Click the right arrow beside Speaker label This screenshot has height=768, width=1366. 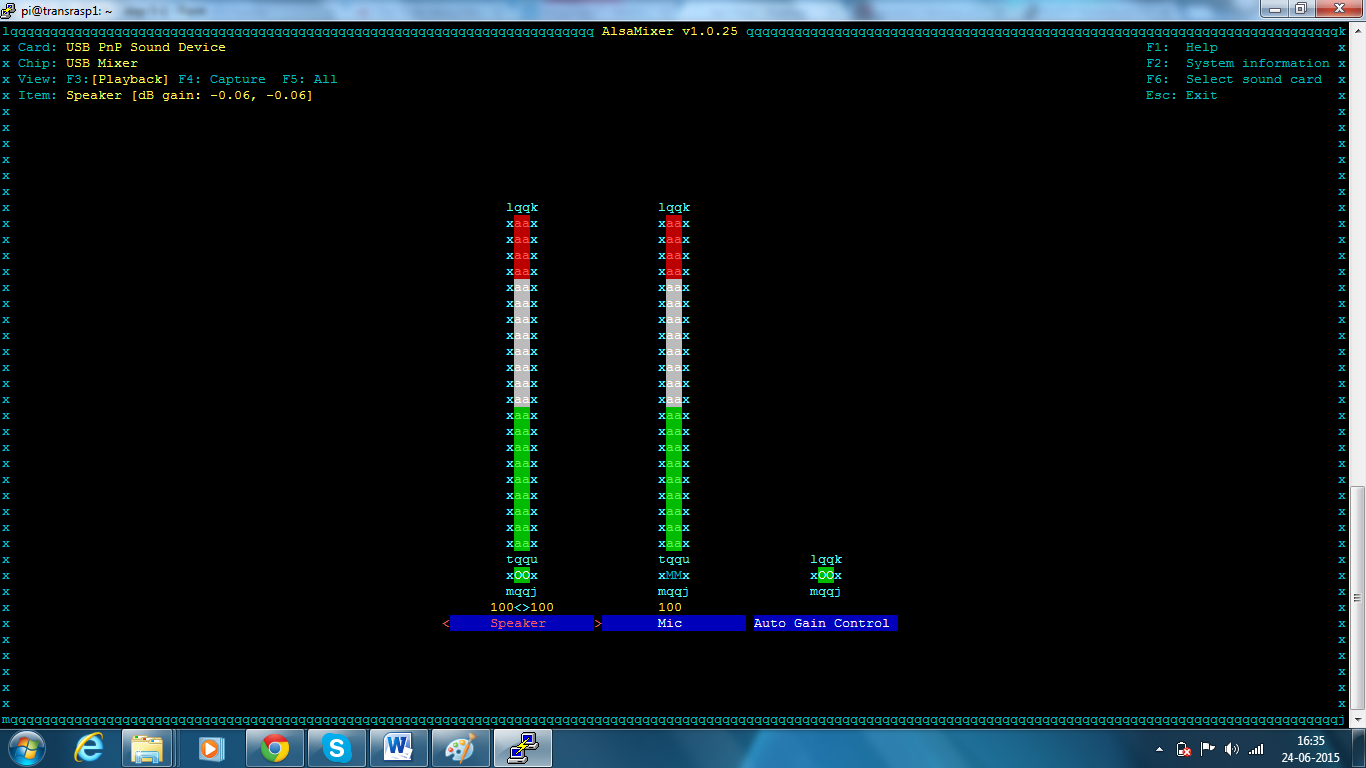pyautogui.click(x=598, y=624)
